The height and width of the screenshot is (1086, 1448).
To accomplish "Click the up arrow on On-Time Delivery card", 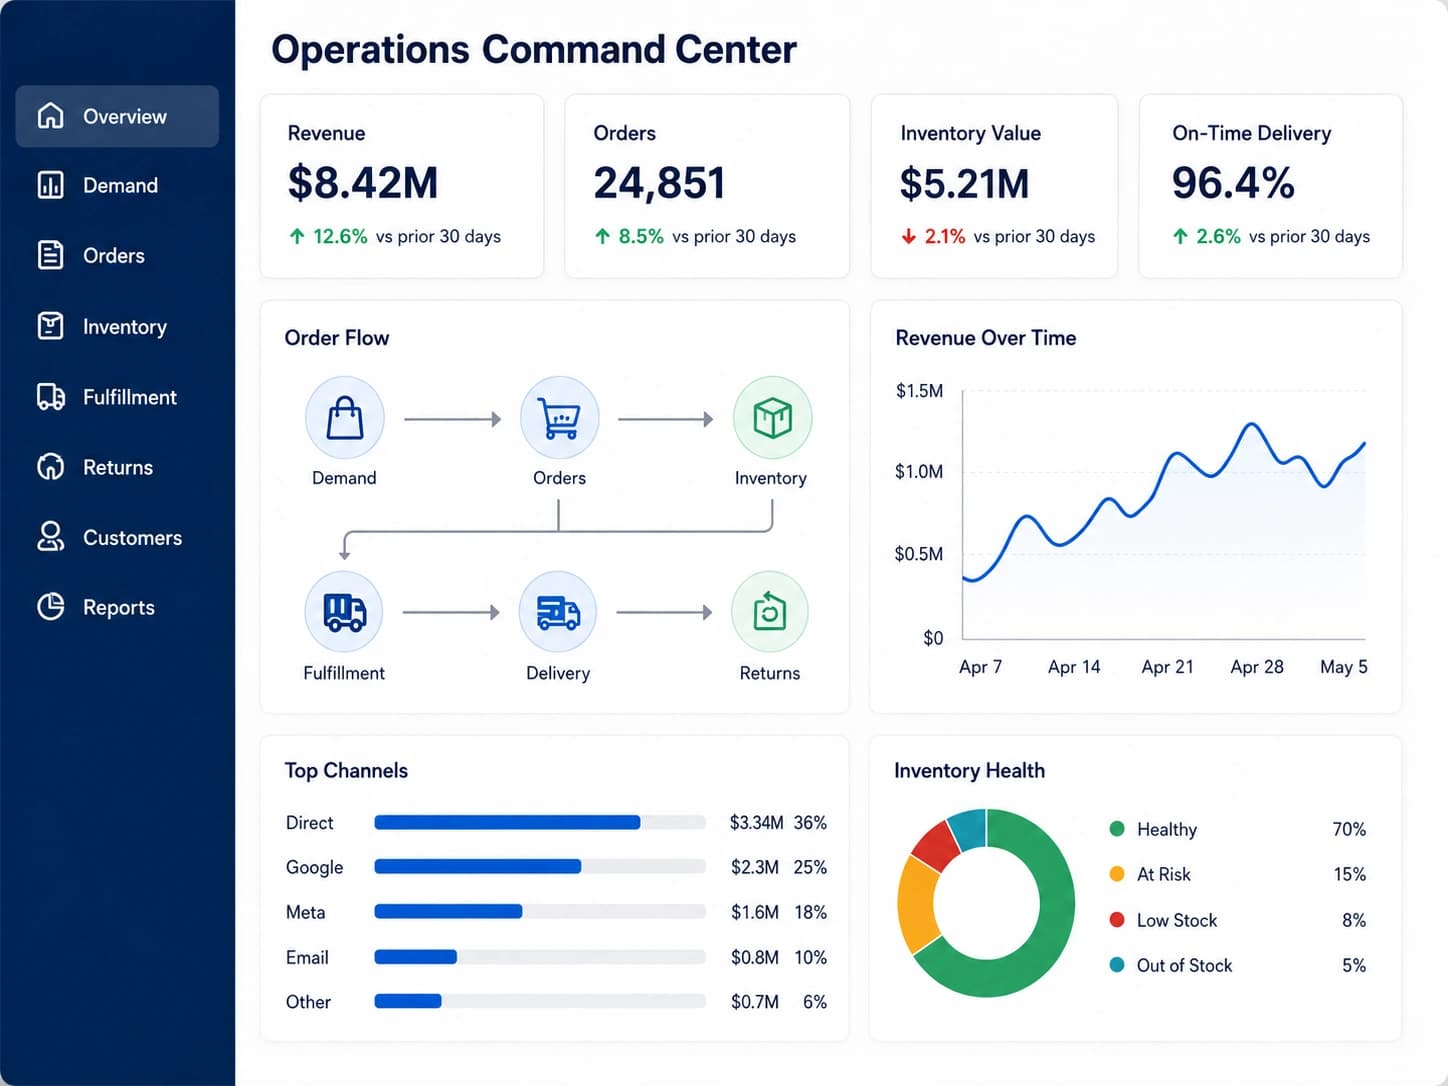I will pos(1180,237).
